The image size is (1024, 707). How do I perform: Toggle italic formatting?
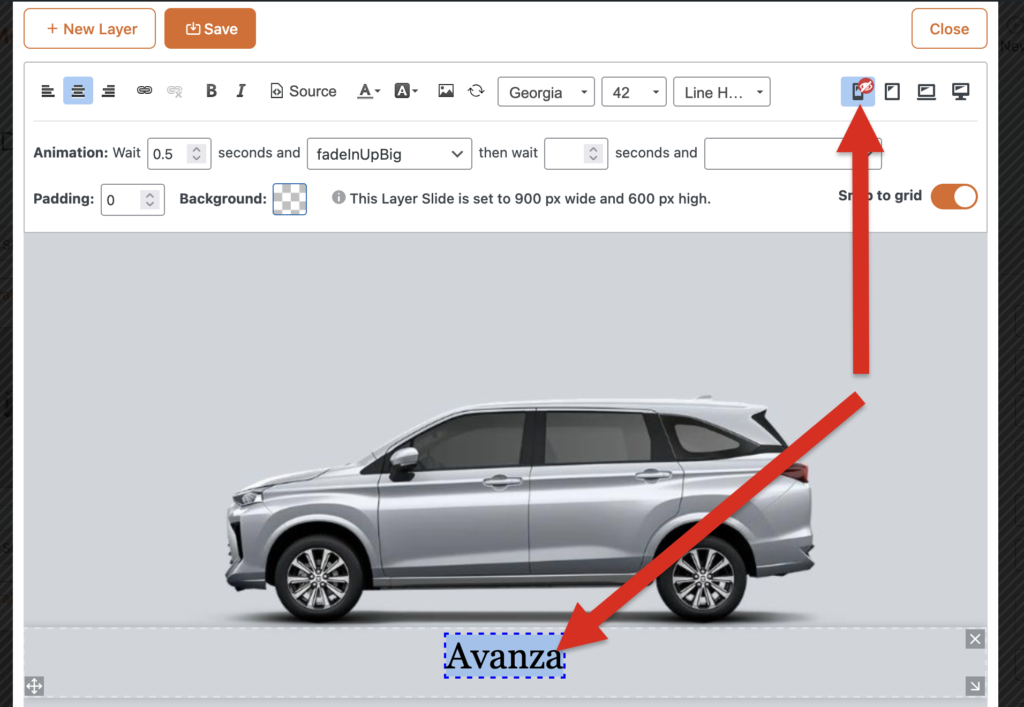click(x=241, y=91)
